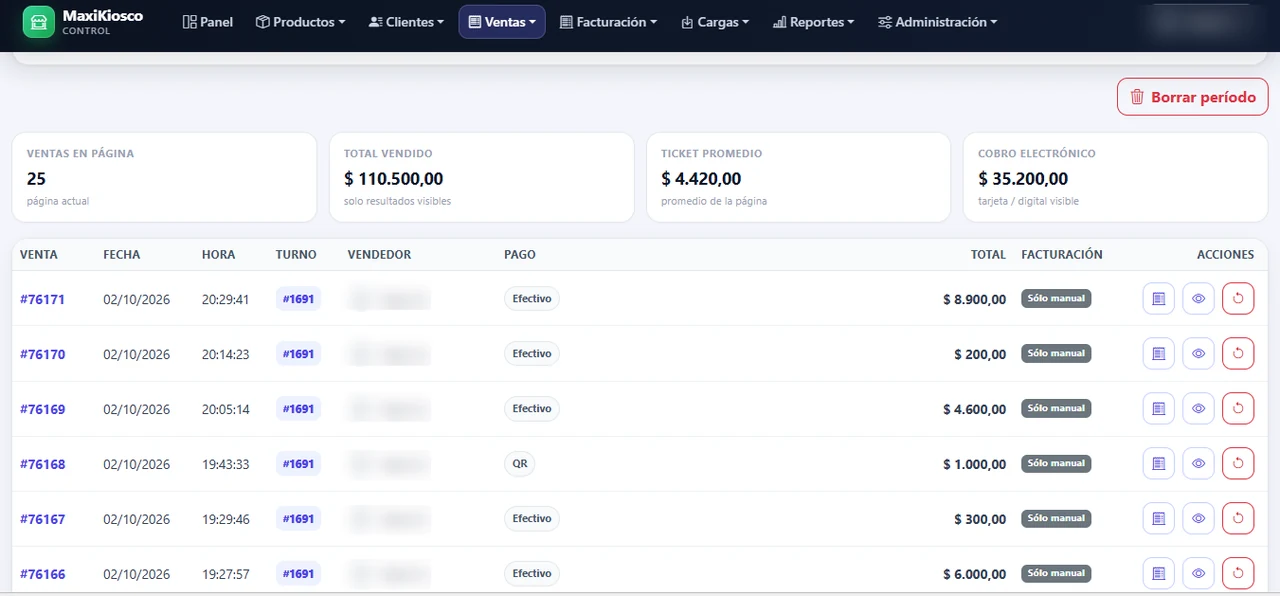The height and width of the screenshot is (596, 1280).
Task: Click the MaxiKiosco store logo icon
Action: point(38,22)
